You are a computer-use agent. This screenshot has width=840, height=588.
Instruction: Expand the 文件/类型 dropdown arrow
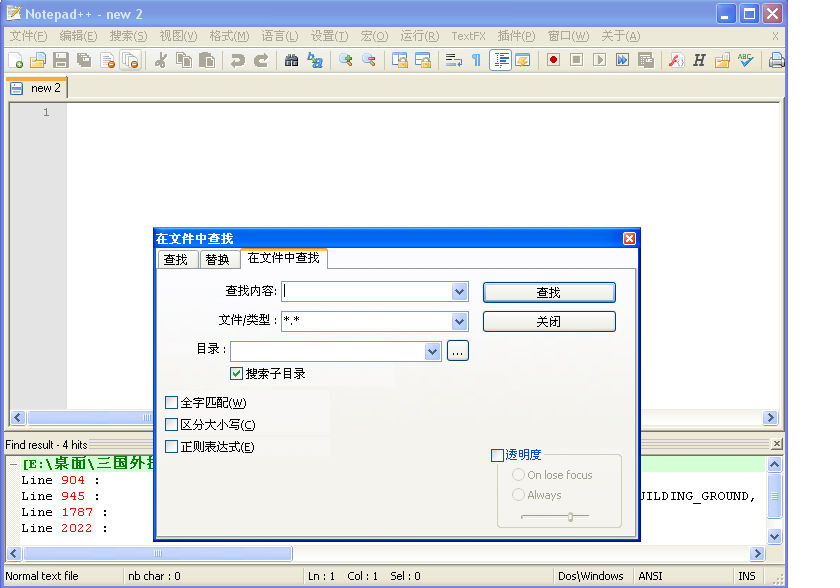pos(459,322)
